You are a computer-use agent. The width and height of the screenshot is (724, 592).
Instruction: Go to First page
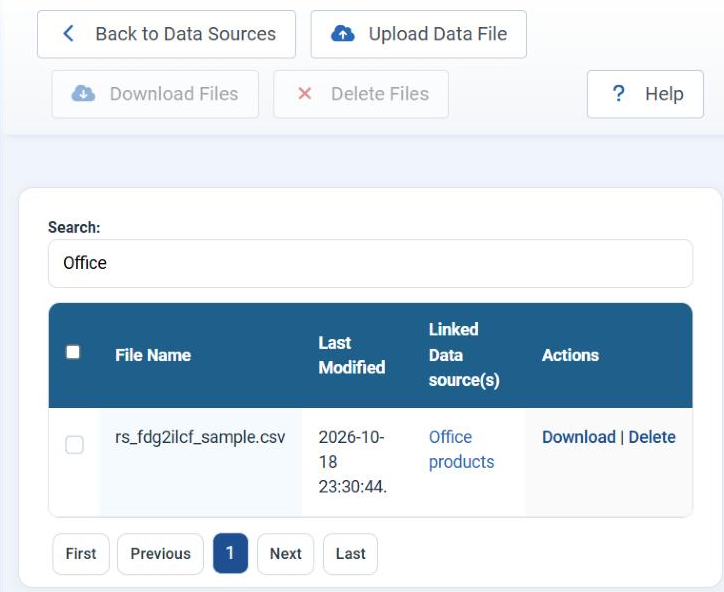(x=81, y=554)
